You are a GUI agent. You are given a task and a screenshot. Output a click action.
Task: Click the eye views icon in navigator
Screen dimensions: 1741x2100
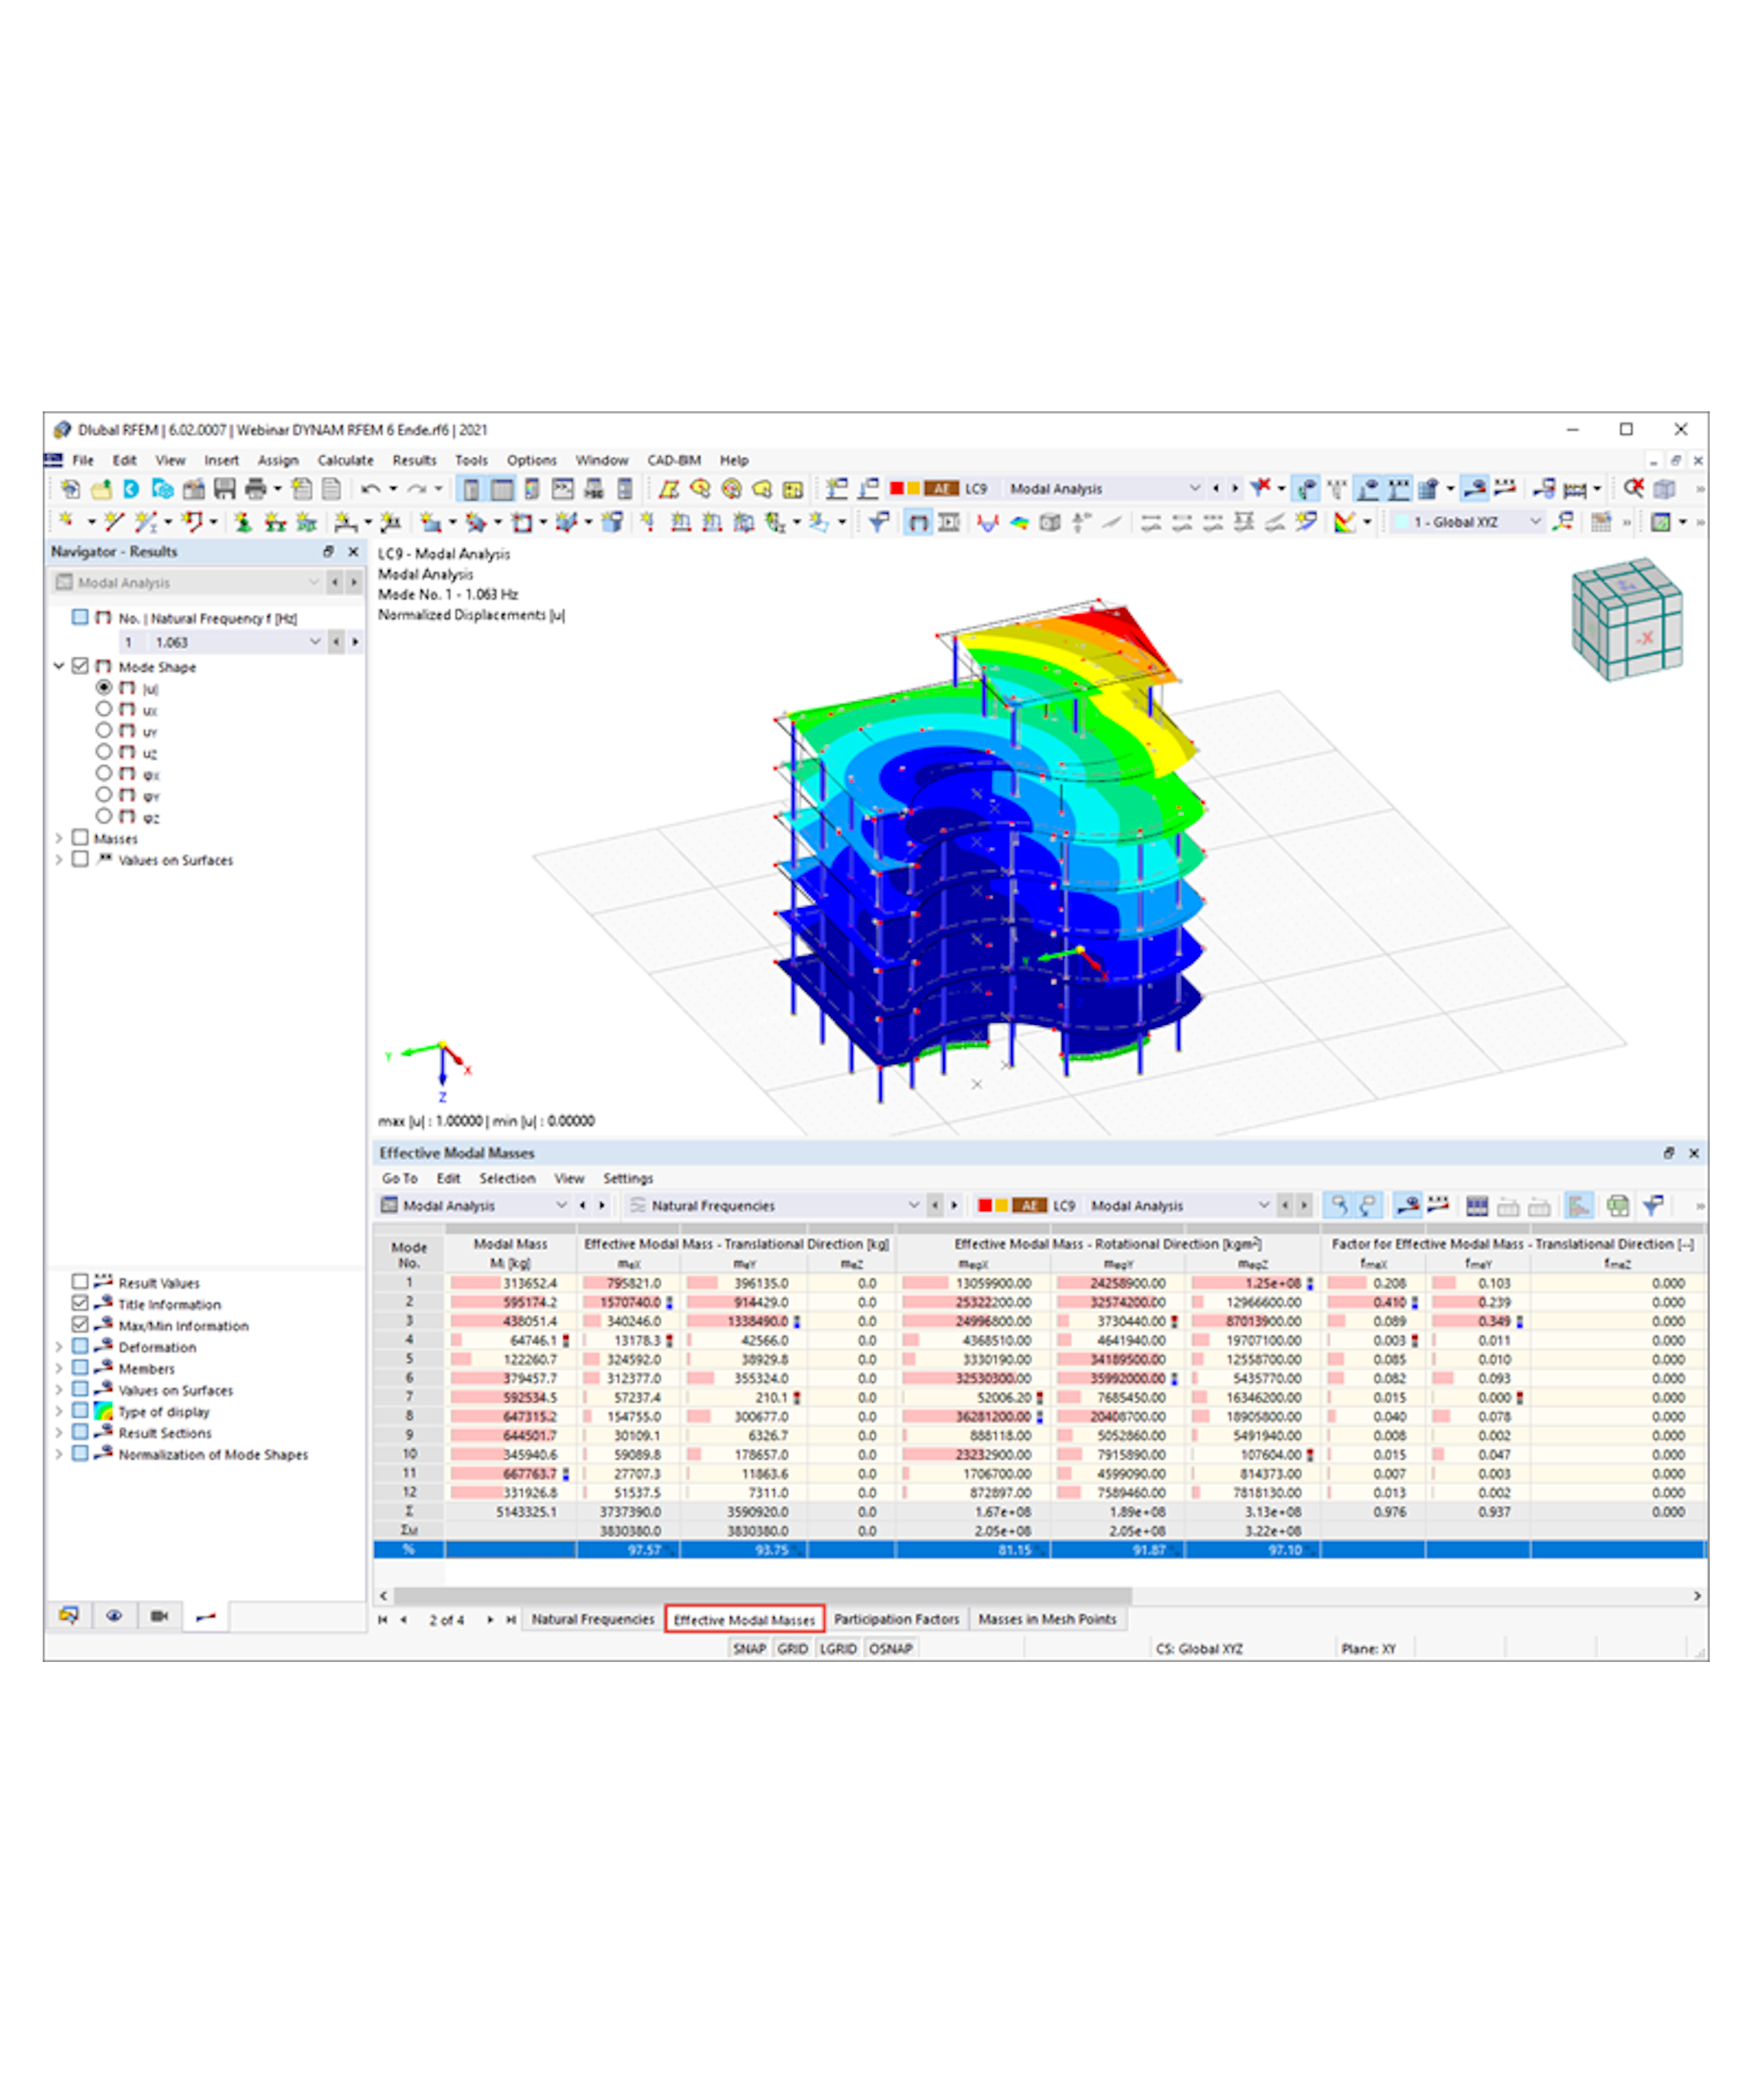114,1615
